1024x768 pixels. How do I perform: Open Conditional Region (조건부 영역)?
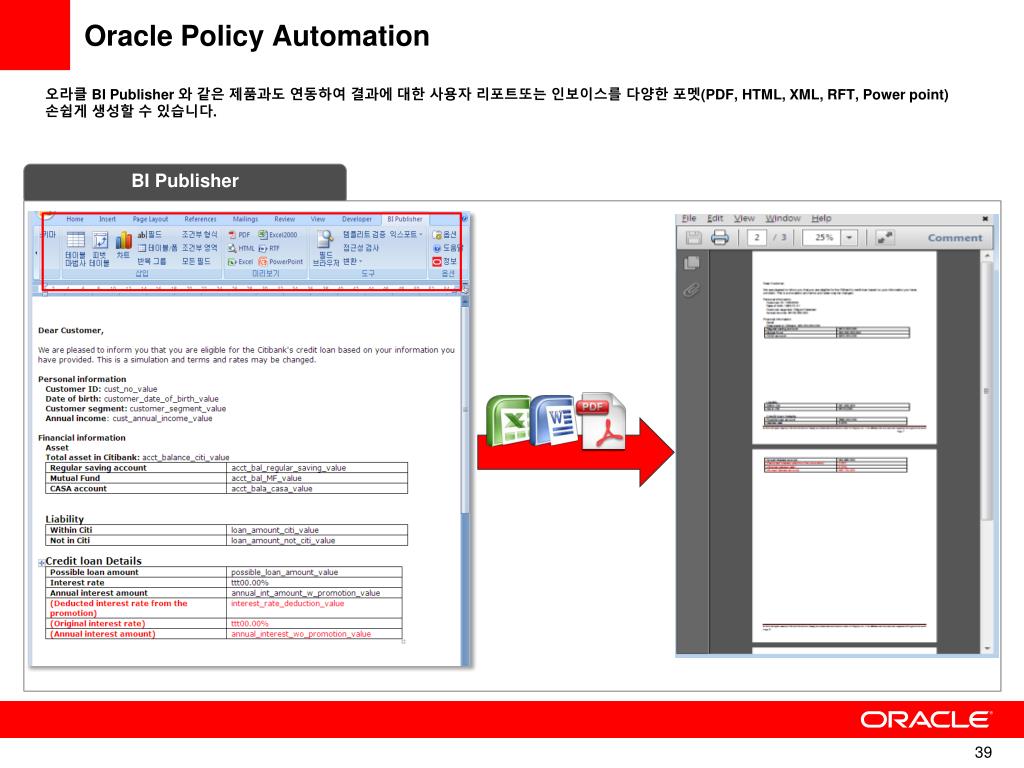pos(199,248)
